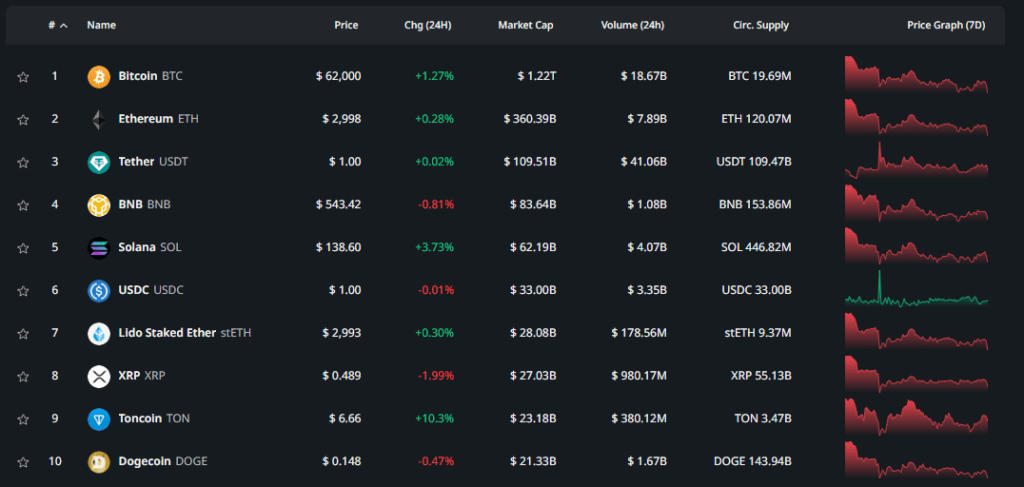Mark Dogecoin as favorite with star
The height and width of the screenshot is (487, 1024).
tap(22, 462)
